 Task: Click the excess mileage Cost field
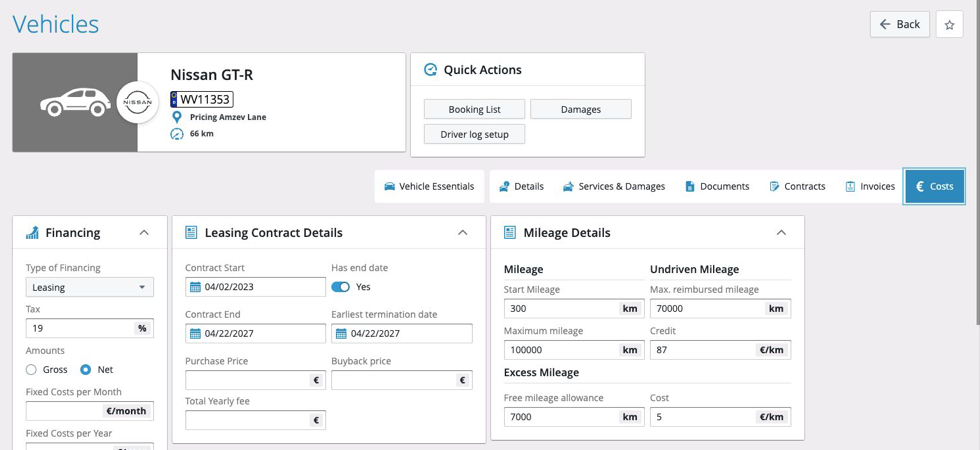(x=721, y=416)
